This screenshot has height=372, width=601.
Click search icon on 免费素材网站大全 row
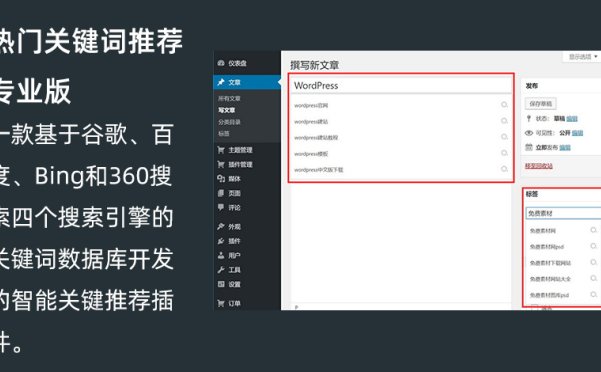(x=593, y=278)
